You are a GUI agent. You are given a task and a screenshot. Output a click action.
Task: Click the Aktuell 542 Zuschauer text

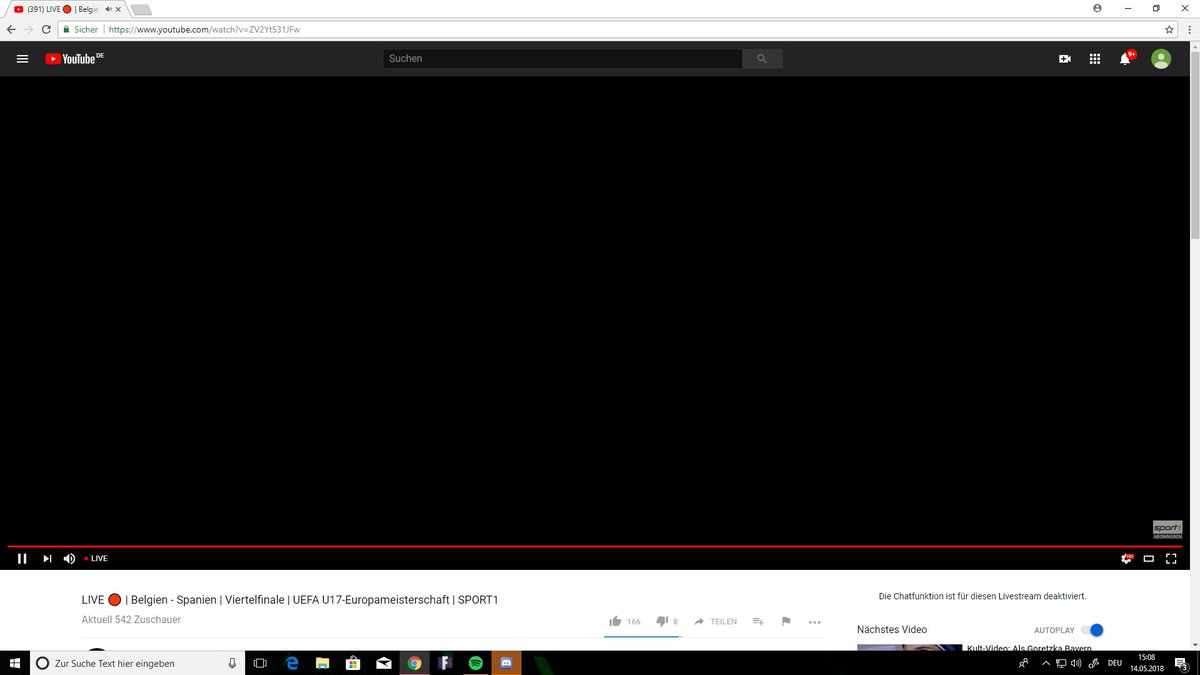131,620
